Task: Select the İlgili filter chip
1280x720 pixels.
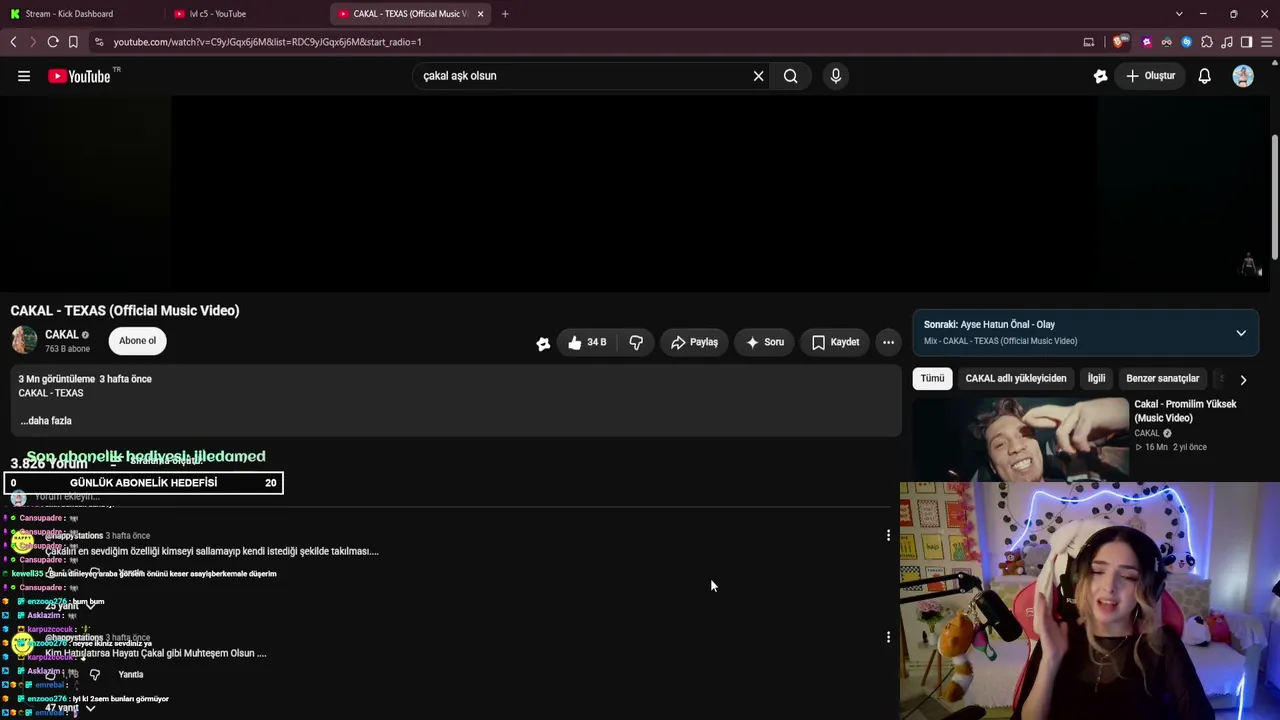Action: [1096, 379]
